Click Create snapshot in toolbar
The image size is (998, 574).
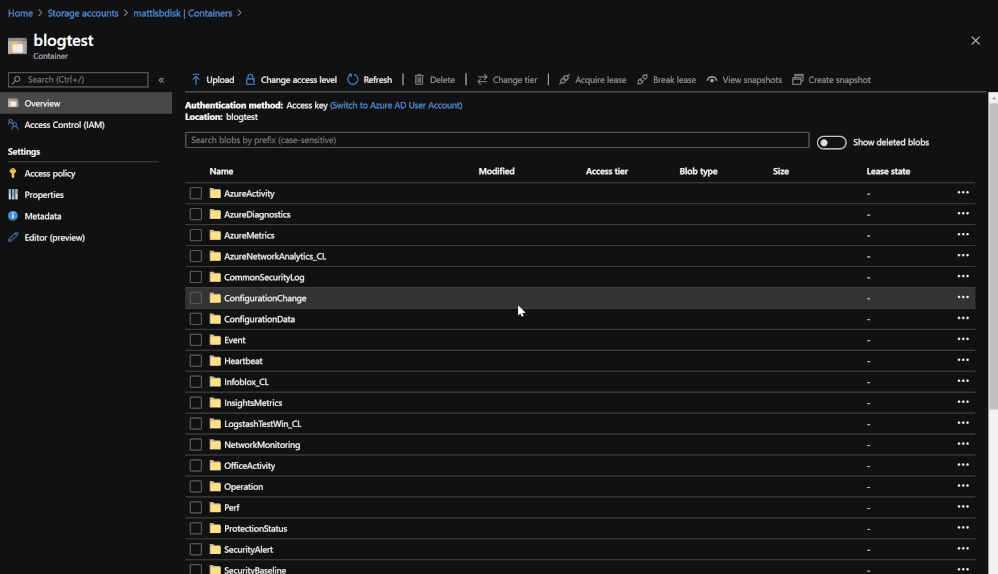point(831,80)
